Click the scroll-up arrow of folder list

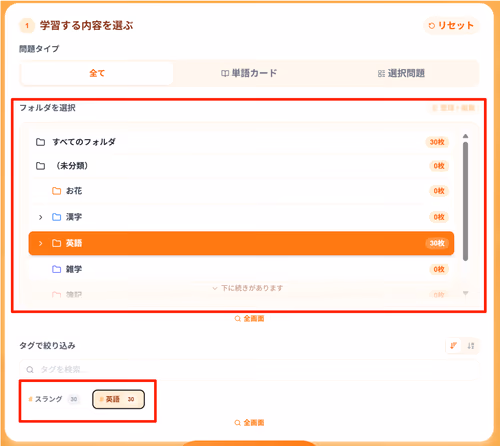click(x=466, y=136)
